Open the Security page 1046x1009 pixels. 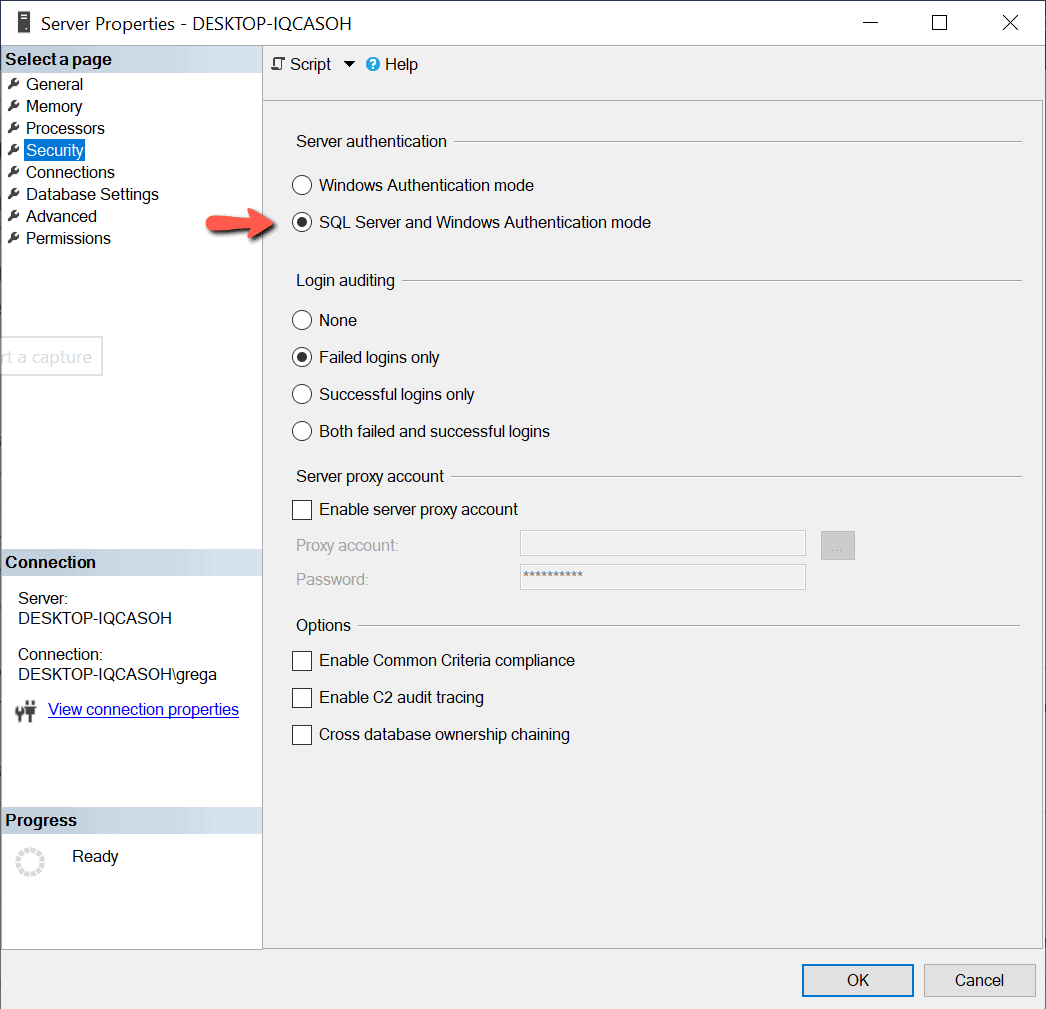coord(55,150)
